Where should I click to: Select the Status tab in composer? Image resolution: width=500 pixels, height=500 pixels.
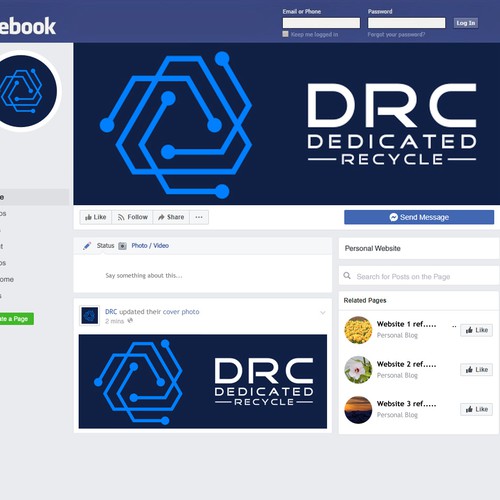(x=105, y=246)
